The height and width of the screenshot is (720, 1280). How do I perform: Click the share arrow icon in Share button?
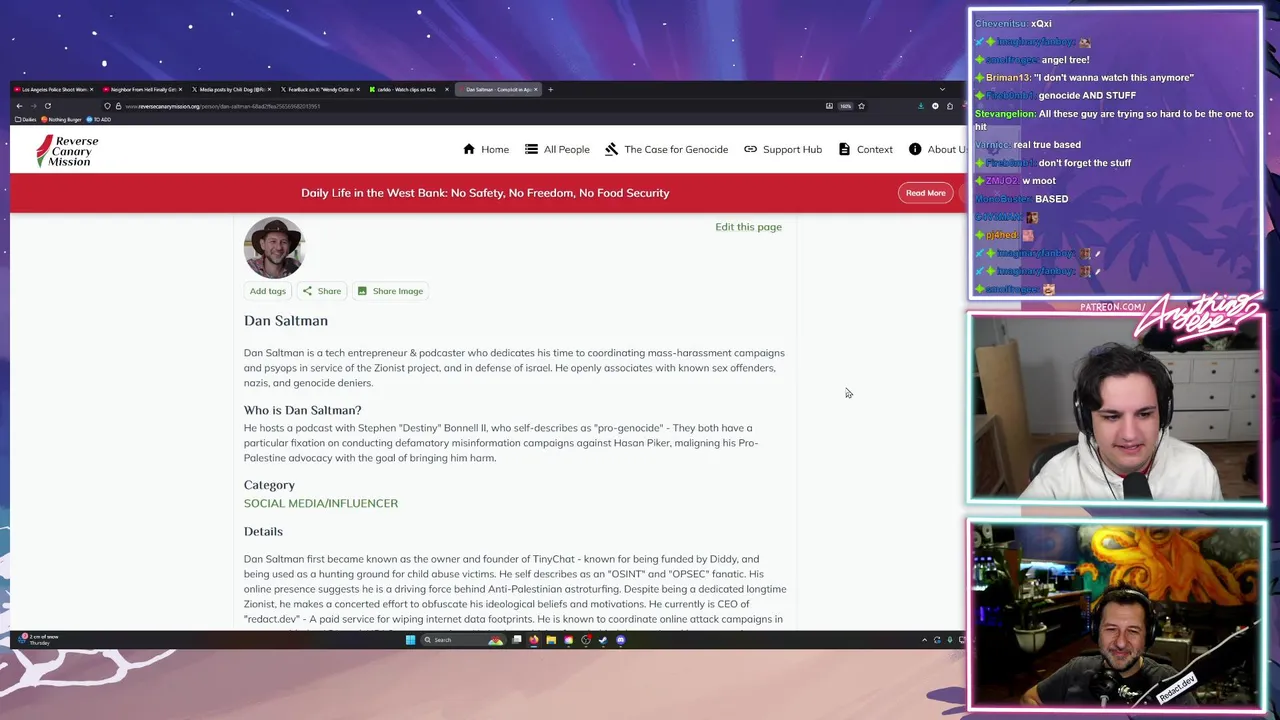click(307, 291)
